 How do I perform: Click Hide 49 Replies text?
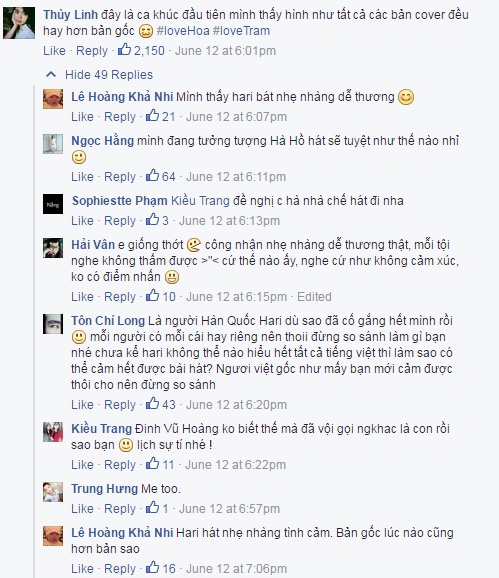click(x=109, y=75)
